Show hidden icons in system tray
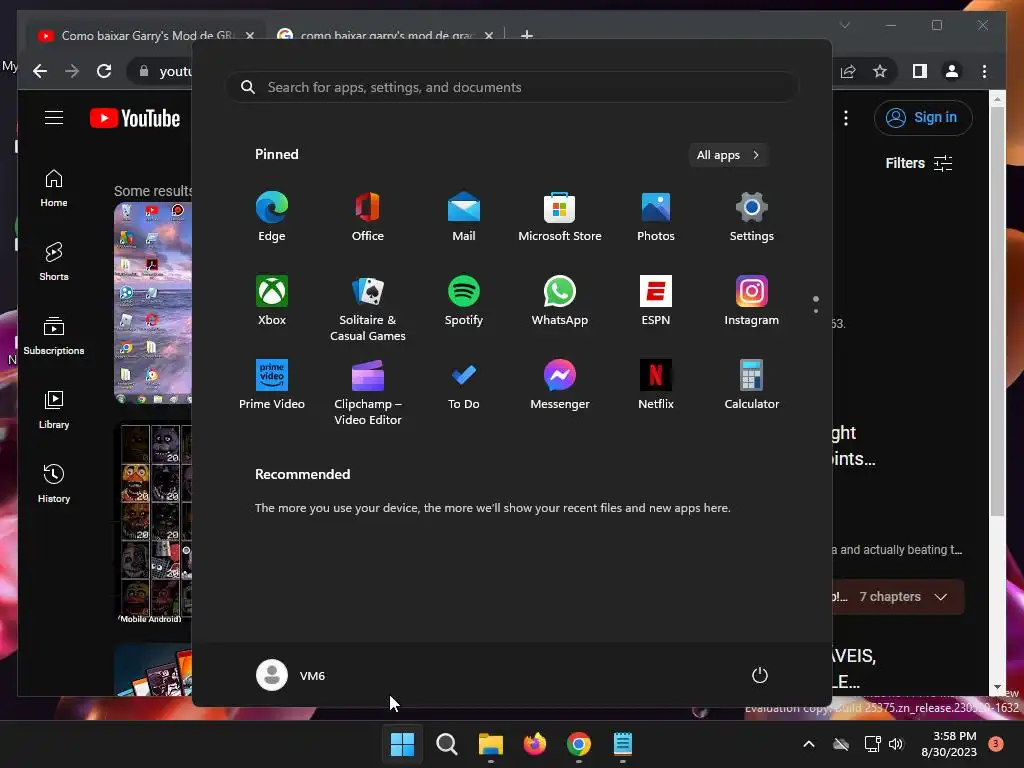Viewport: 1024px width, 768px height. point(808,744)
